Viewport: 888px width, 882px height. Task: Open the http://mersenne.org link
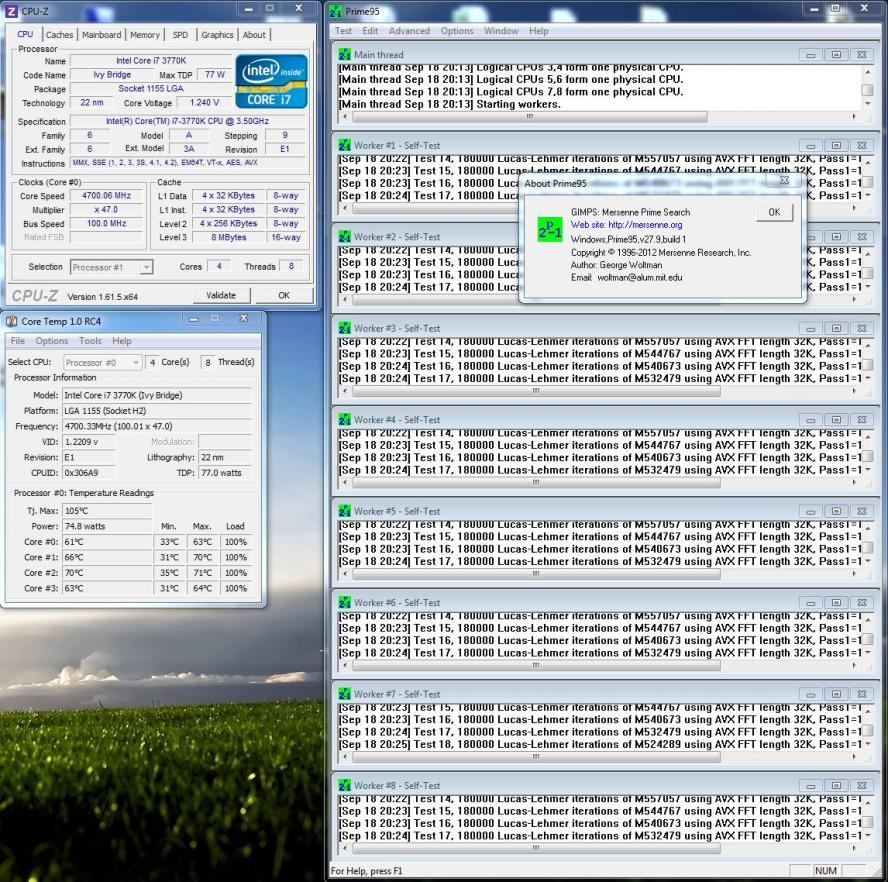(x=645, y=225)
